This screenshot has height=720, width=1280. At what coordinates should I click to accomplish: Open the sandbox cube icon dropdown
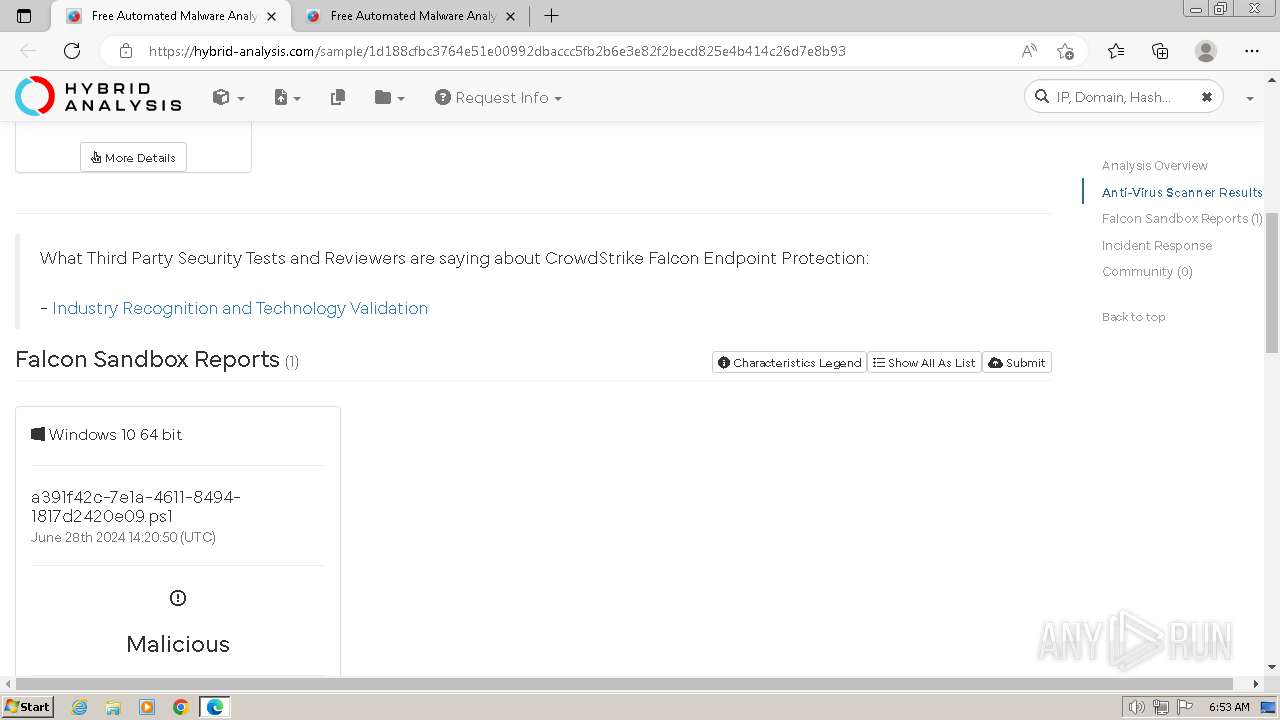tap(228, 97)
